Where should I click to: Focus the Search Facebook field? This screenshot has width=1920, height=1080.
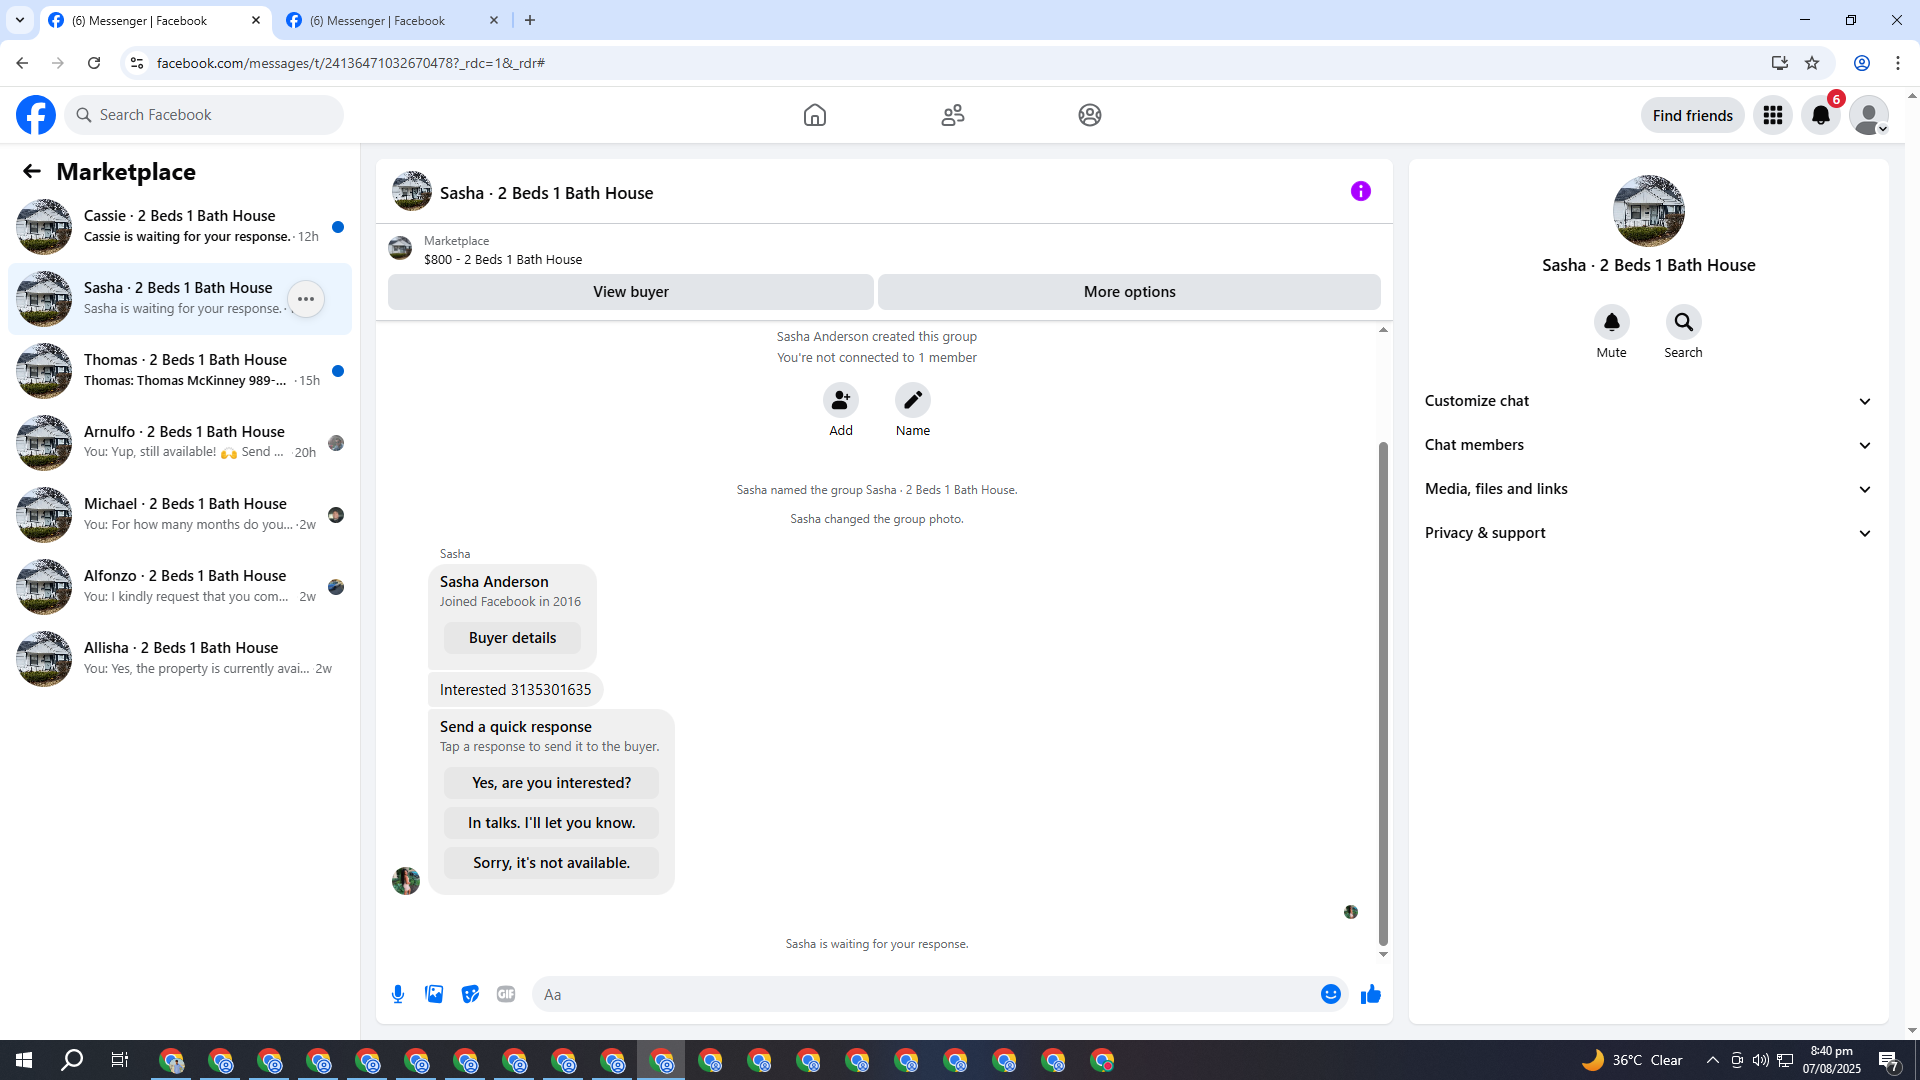[205, 115]
